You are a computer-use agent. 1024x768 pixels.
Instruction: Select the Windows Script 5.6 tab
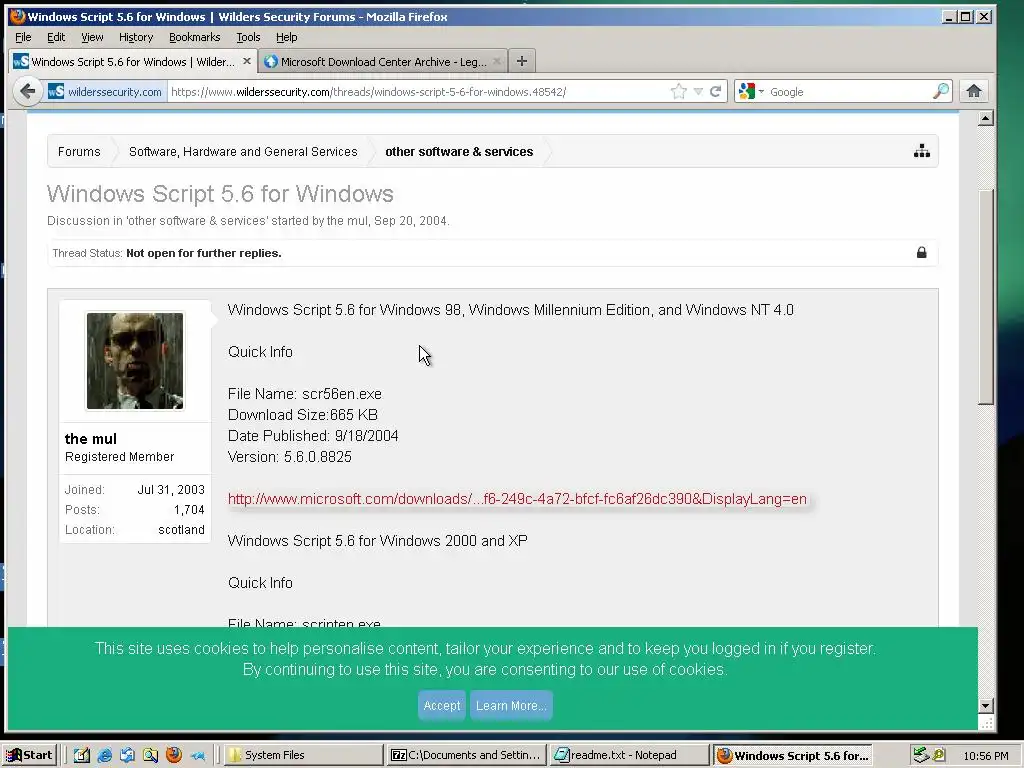coord(133,61)
